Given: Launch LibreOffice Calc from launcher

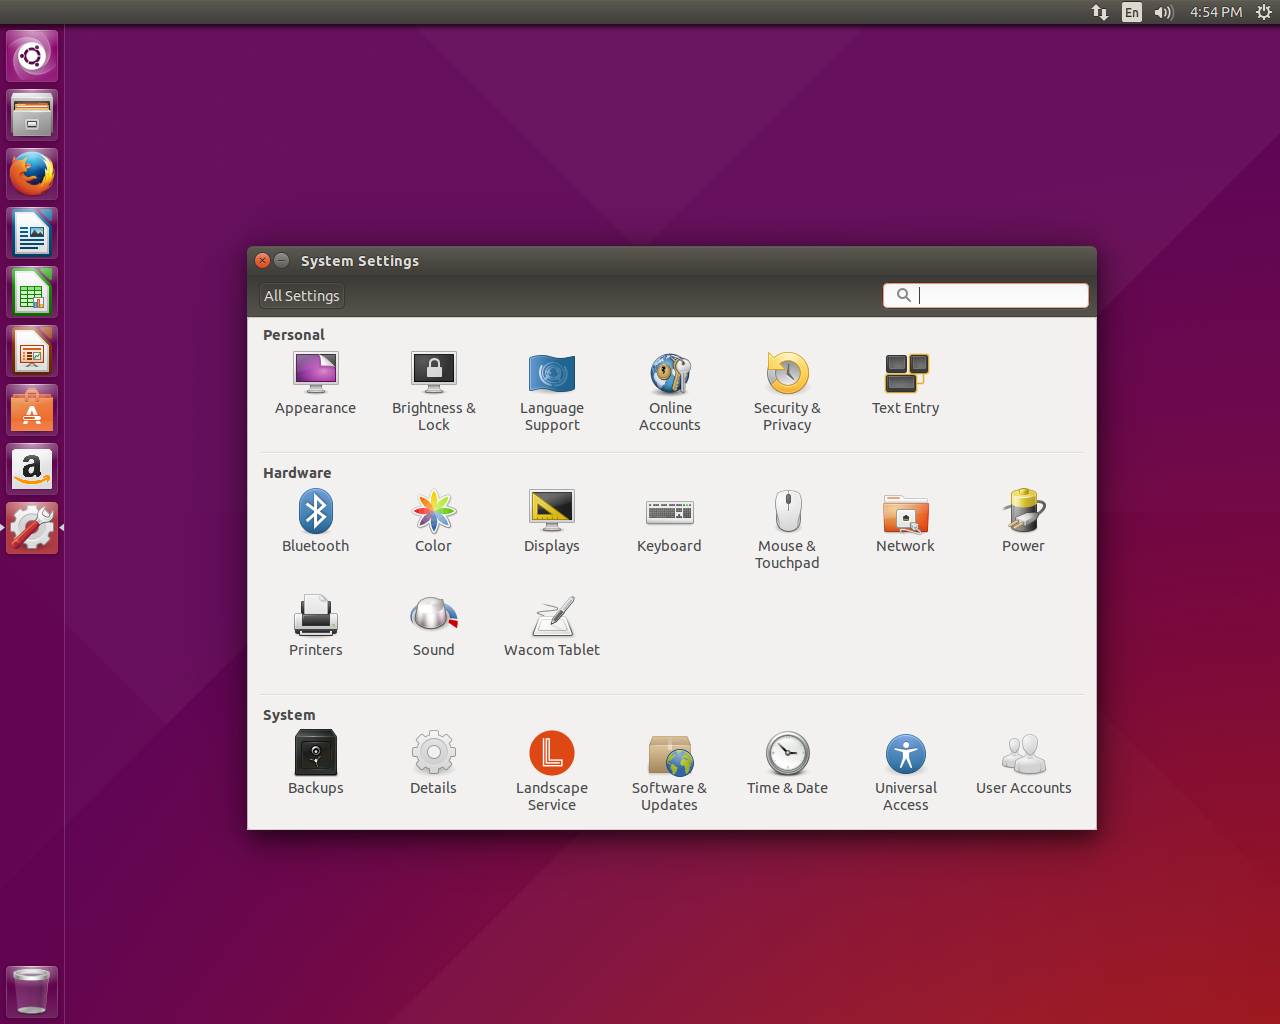Looking at the screenshot, I should (x=32, y=292).
